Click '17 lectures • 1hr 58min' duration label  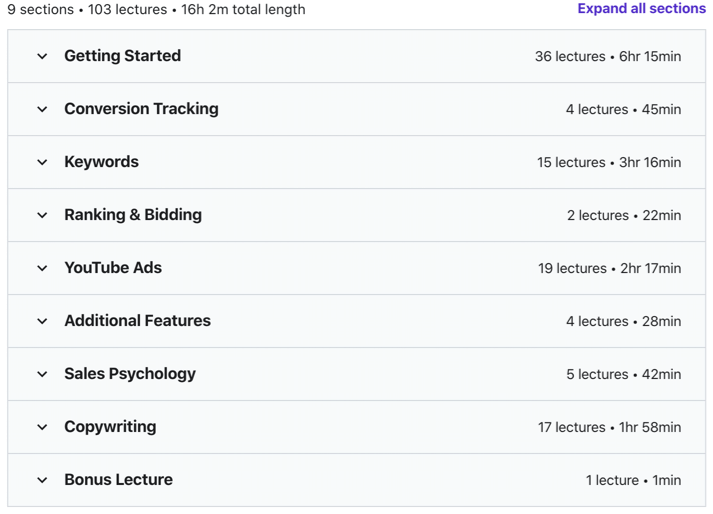click(609, 427)
